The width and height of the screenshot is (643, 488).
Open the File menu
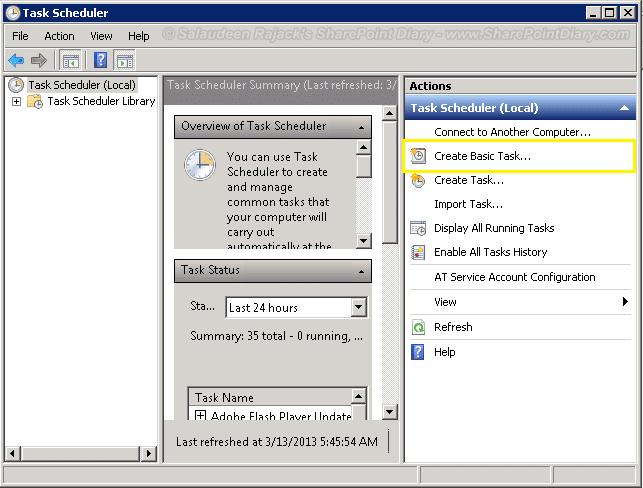20,36
